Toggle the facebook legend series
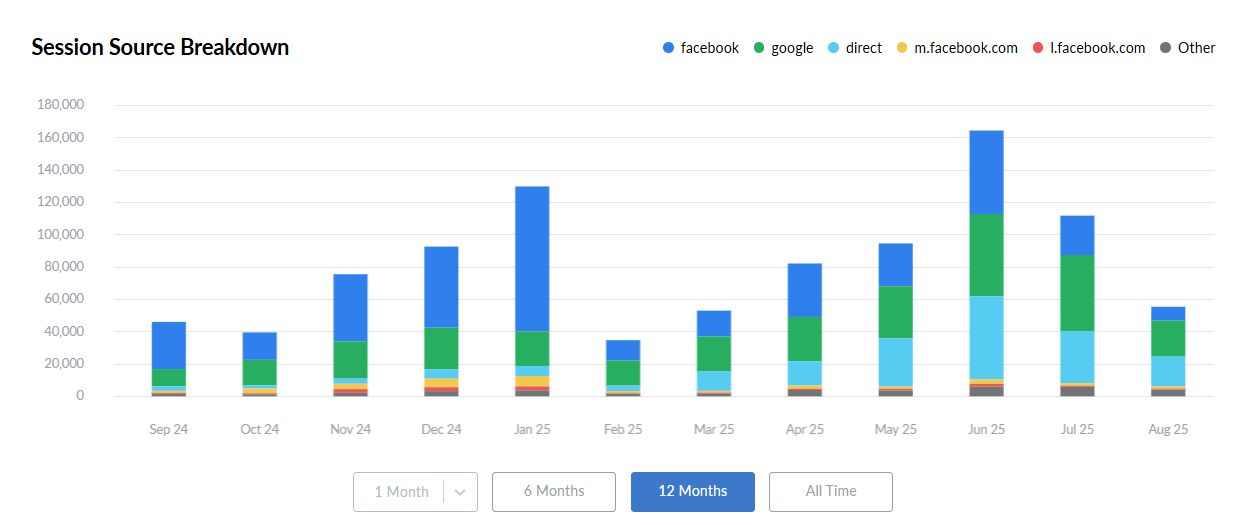1243x525 pixels. (700, 48)
